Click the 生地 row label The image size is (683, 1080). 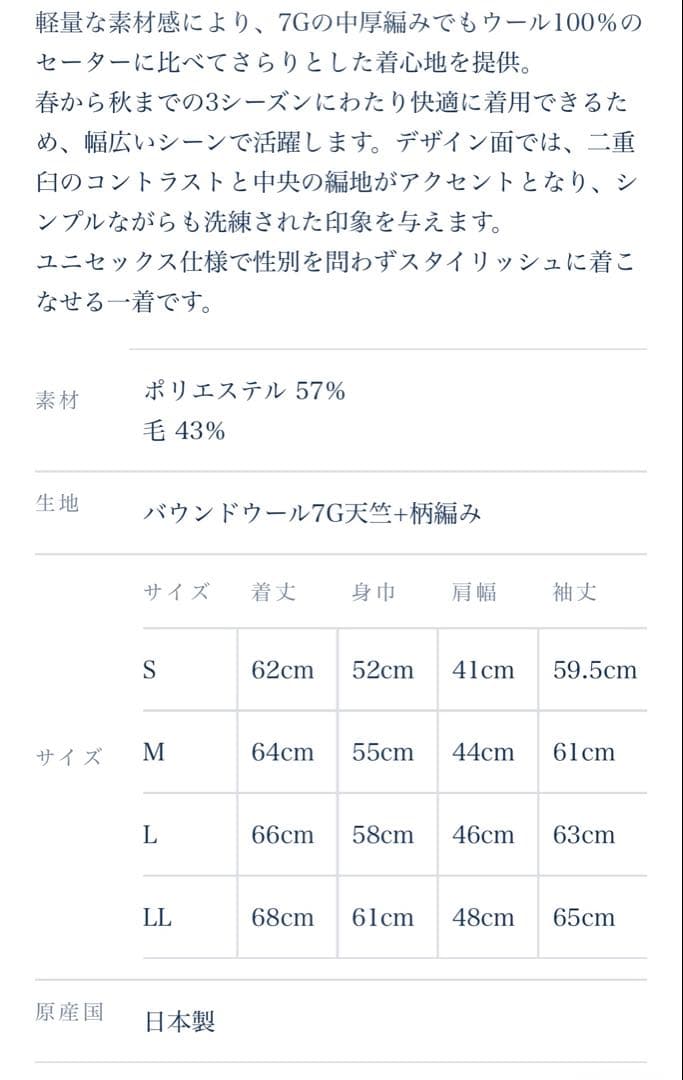(x=56, y=503)
